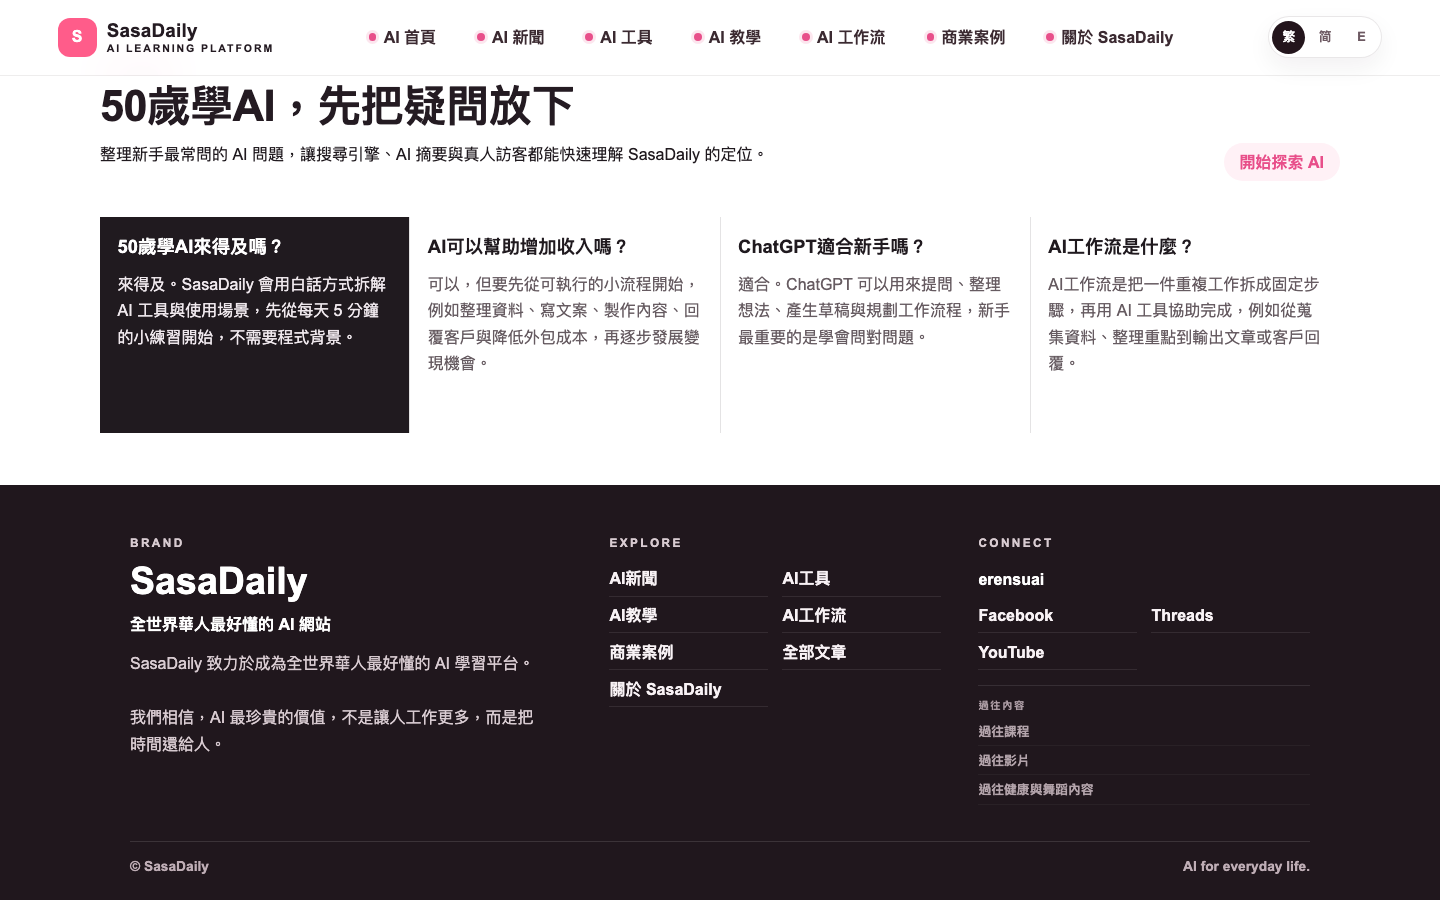Screen dimensions: 1440x900
Task: Switch language to Traditional Chinese (繁)
Action: pos(1288,37)
